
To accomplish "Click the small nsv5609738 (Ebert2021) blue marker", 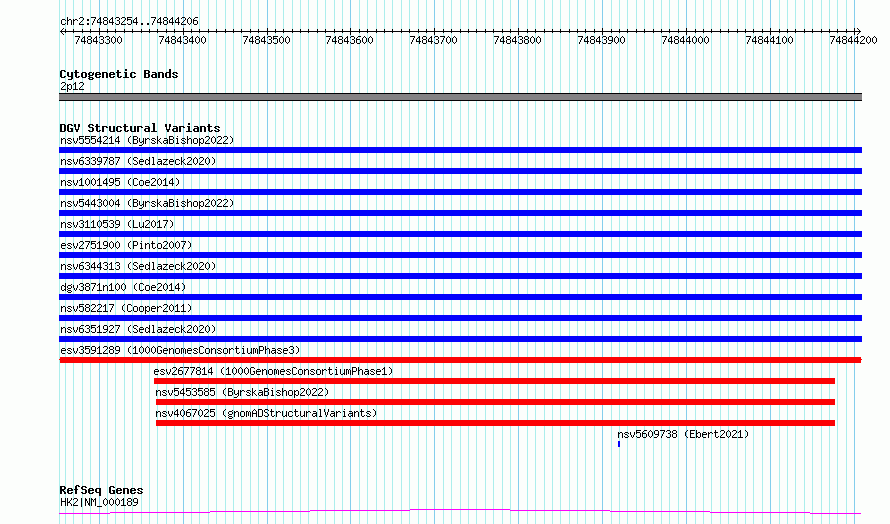I will 619,443.
